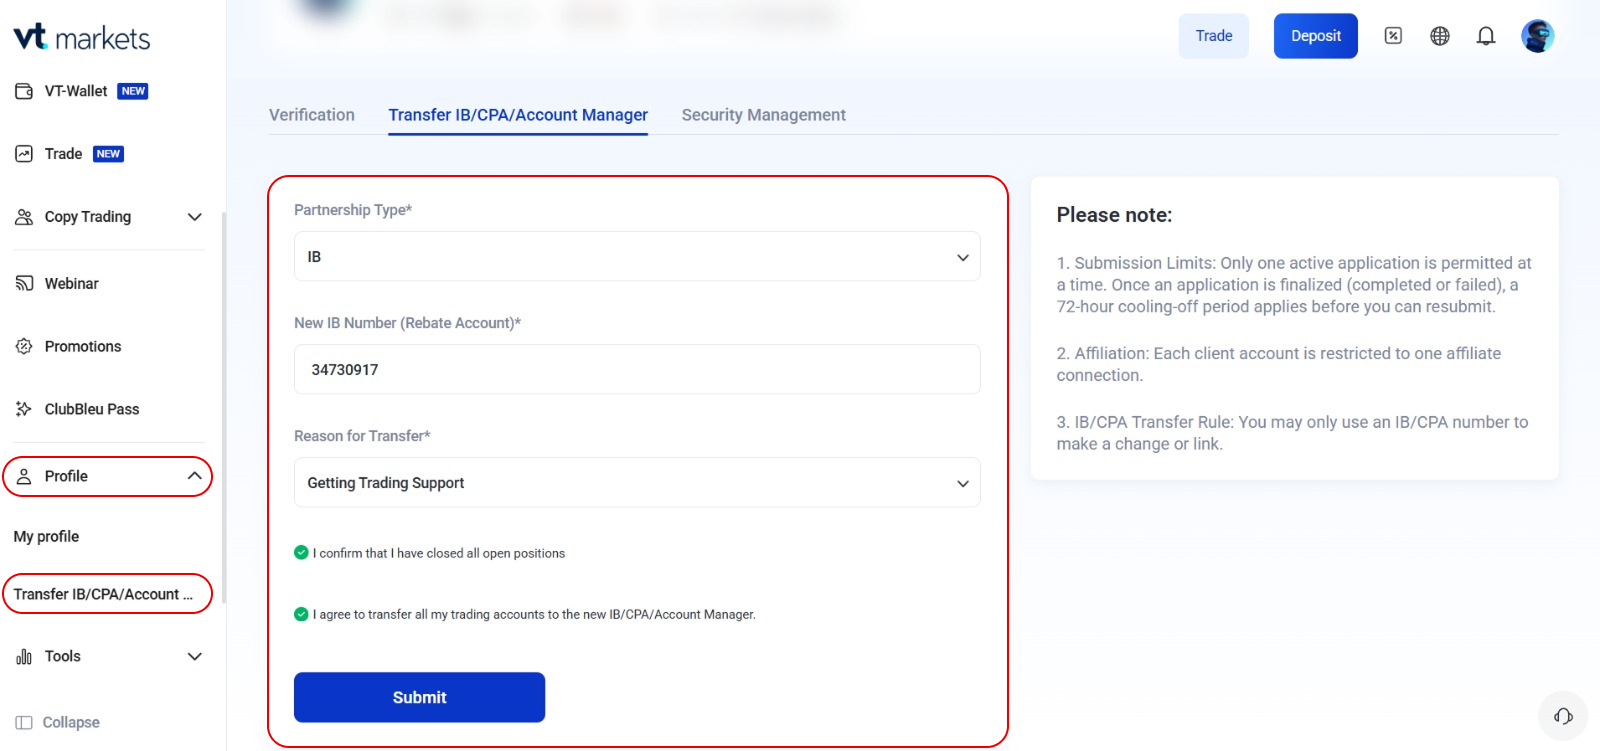1600x751 pixels.
Task: Open the user avatar menu
Action: click(x=1538, y=36)
